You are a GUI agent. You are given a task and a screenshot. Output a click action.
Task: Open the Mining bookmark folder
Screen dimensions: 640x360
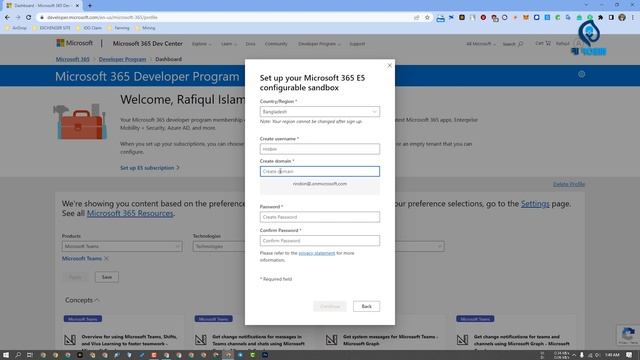145,28
